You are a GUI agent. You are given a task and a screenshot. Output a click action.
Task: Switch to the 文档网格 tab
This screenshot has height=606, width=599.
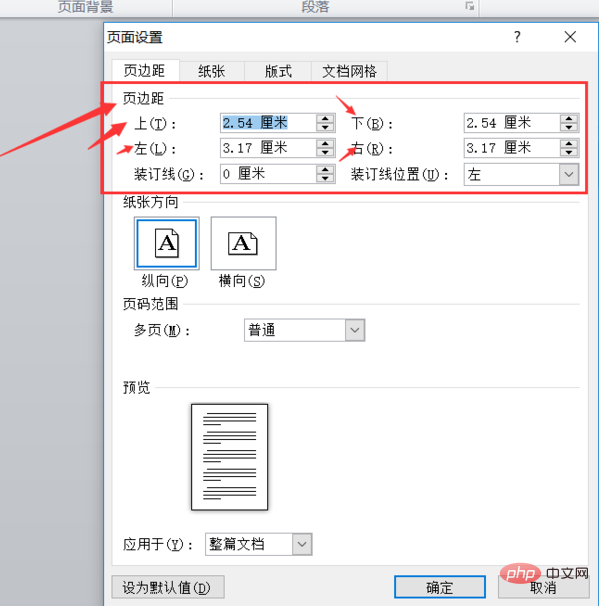pyautogui.click(x=349, y=71)
